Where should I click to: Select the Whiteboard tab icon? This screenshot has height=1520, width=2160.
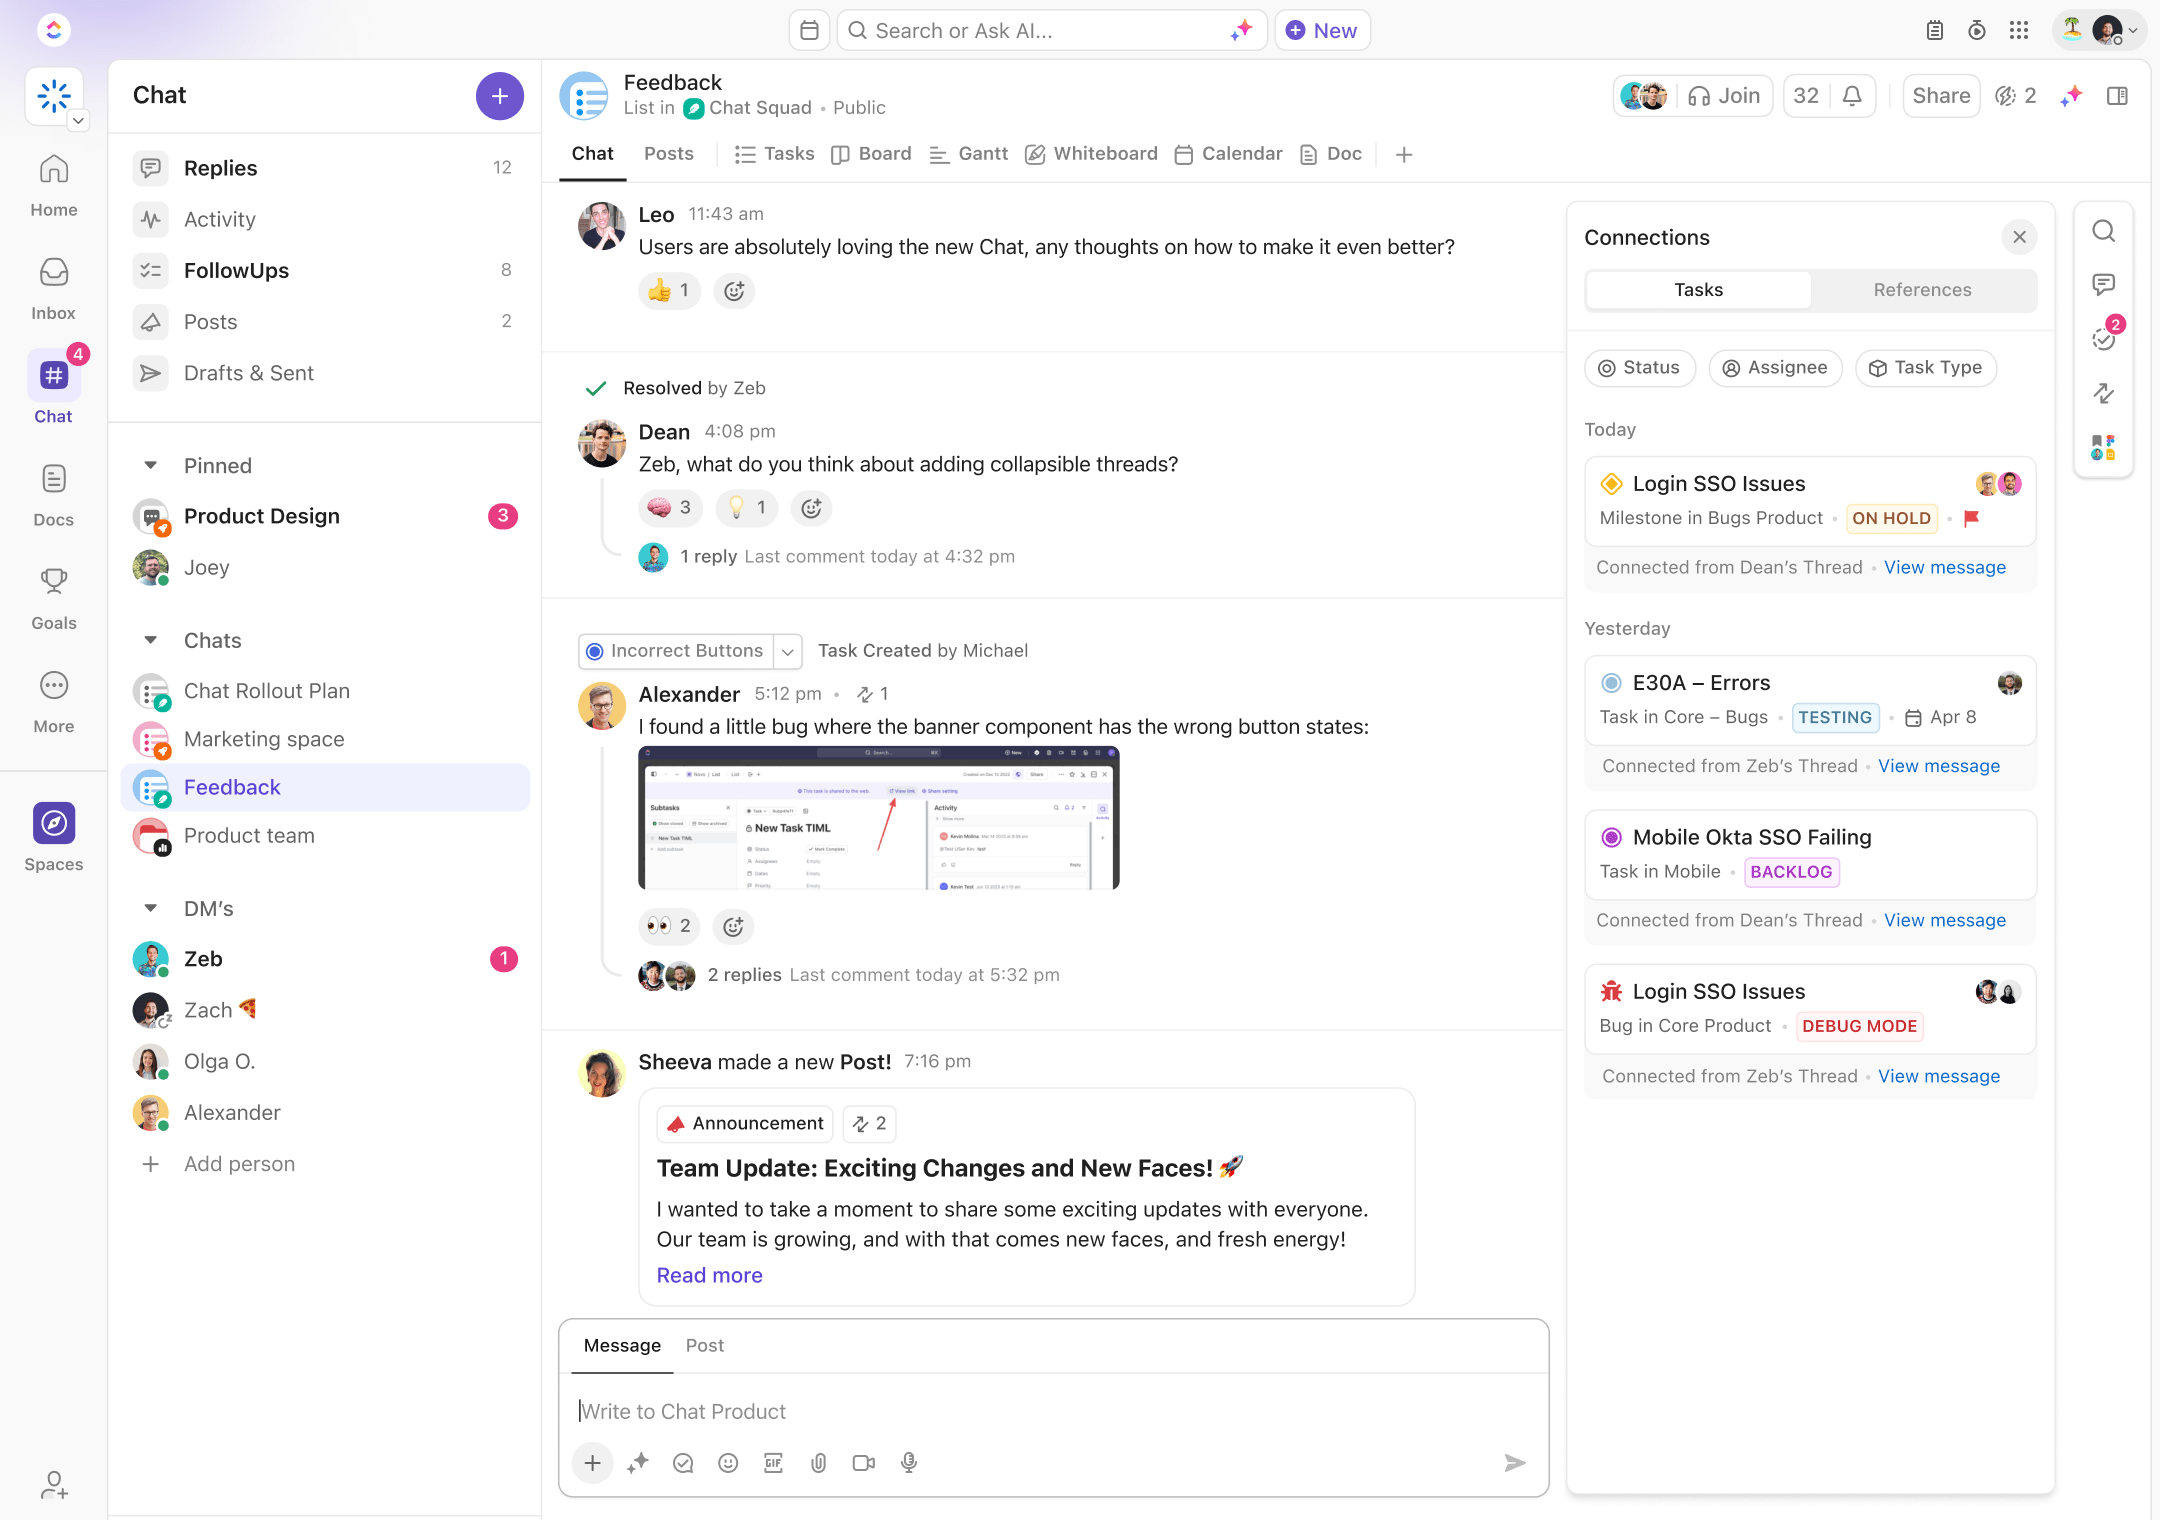point(1035,155)
